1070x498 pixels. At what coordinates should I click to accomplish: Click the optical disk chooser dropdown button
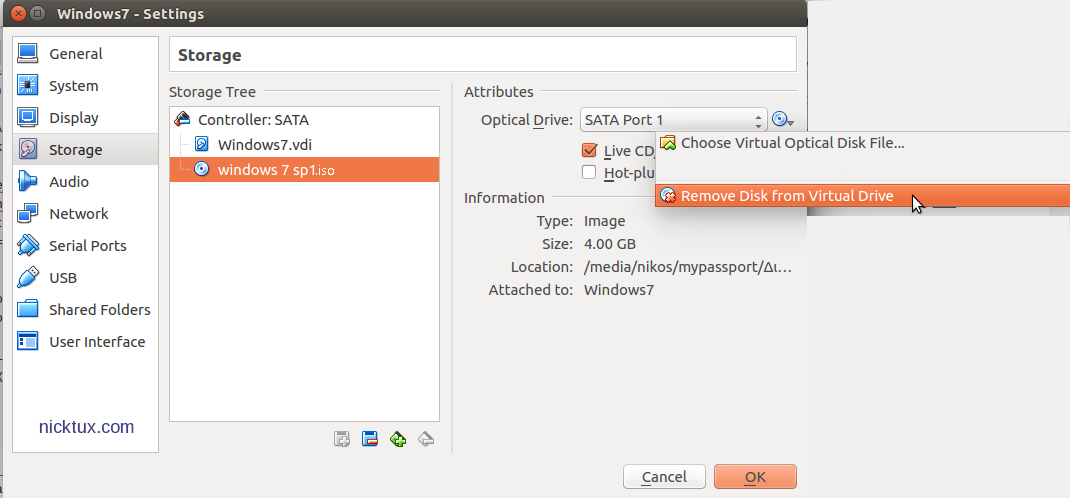click(x=783, y=120)
